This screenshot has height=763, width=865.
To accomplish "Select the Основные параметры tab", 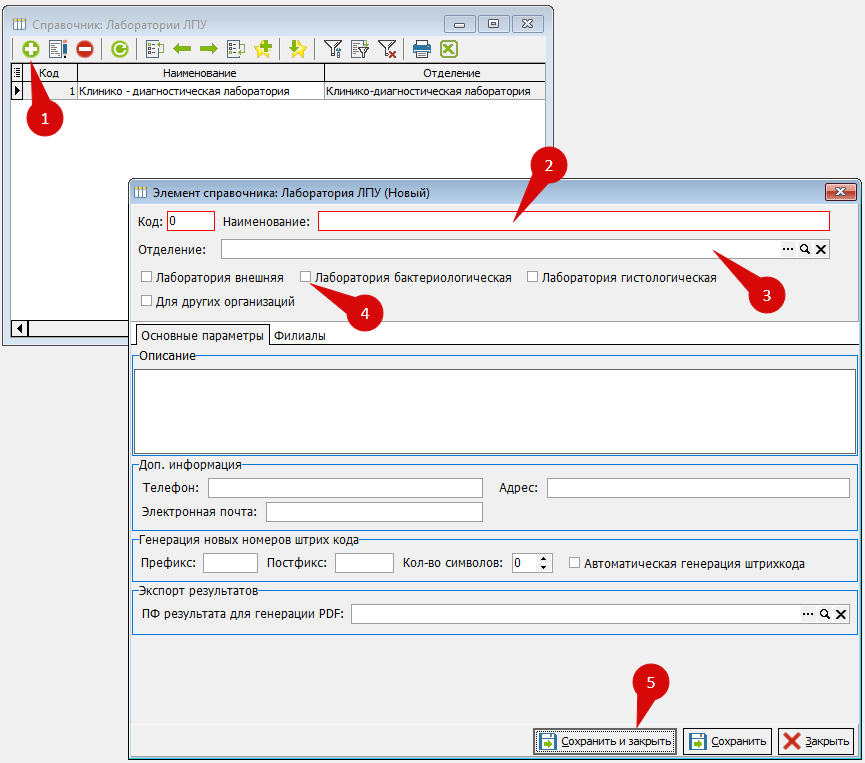I will pos(202,336).
